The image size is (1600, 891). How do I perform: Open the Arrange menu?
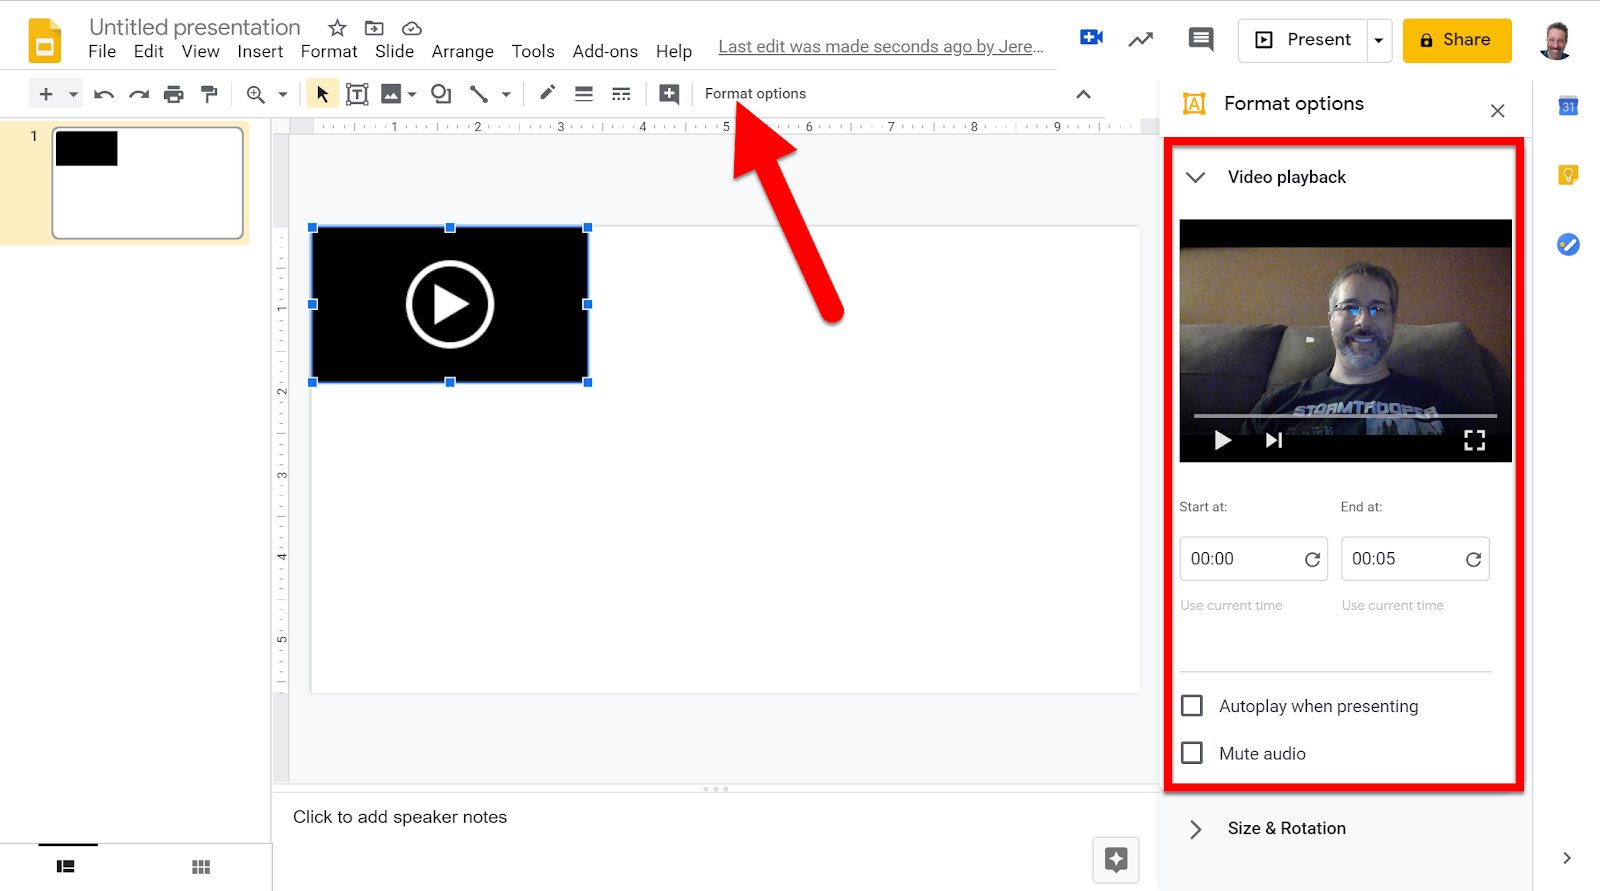(463, 51)
